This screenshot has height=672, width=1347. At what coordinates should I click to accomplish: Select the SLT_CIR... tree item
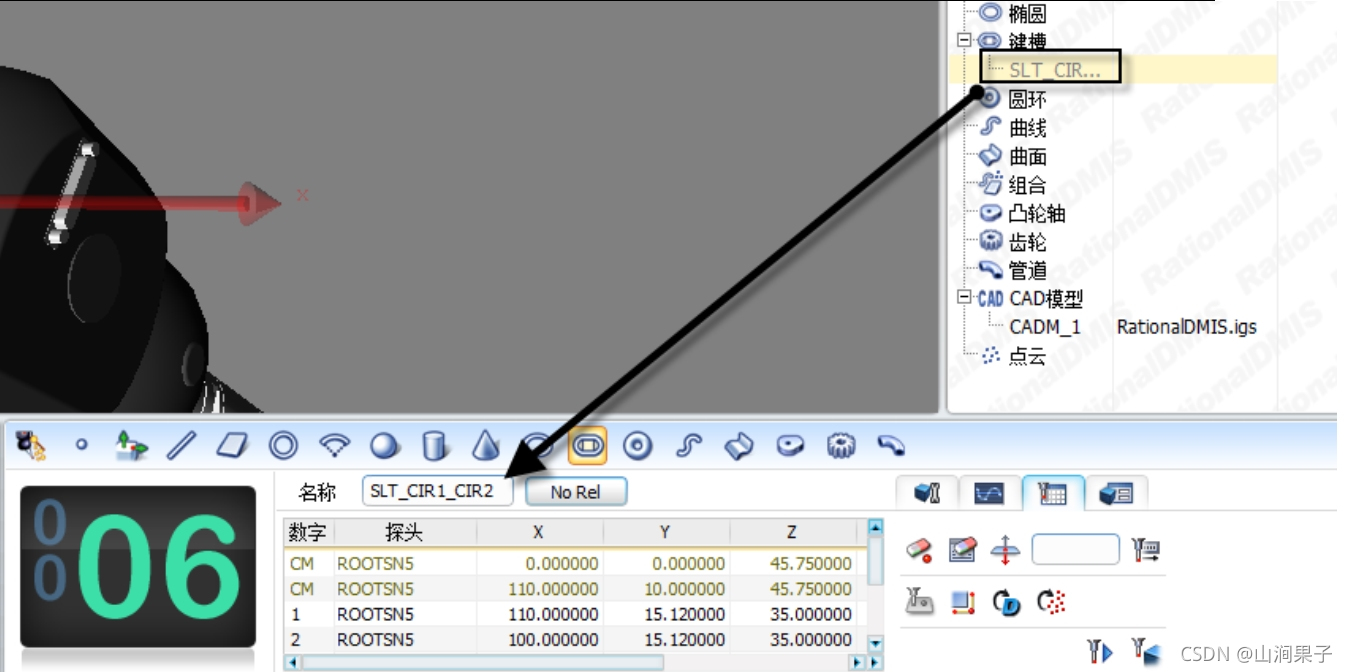coord(1055,70)
